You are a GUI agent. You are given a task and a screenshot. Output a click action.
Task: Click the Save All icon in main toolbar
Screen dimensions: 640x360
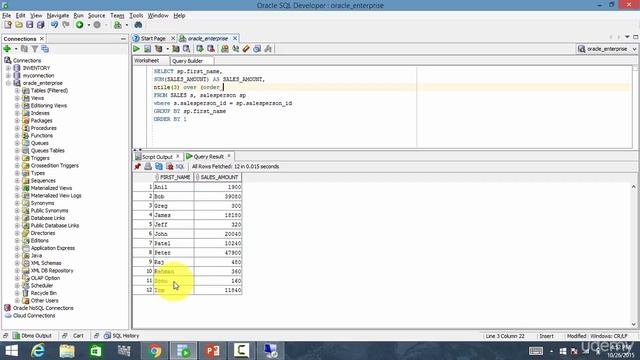[40, 25]
